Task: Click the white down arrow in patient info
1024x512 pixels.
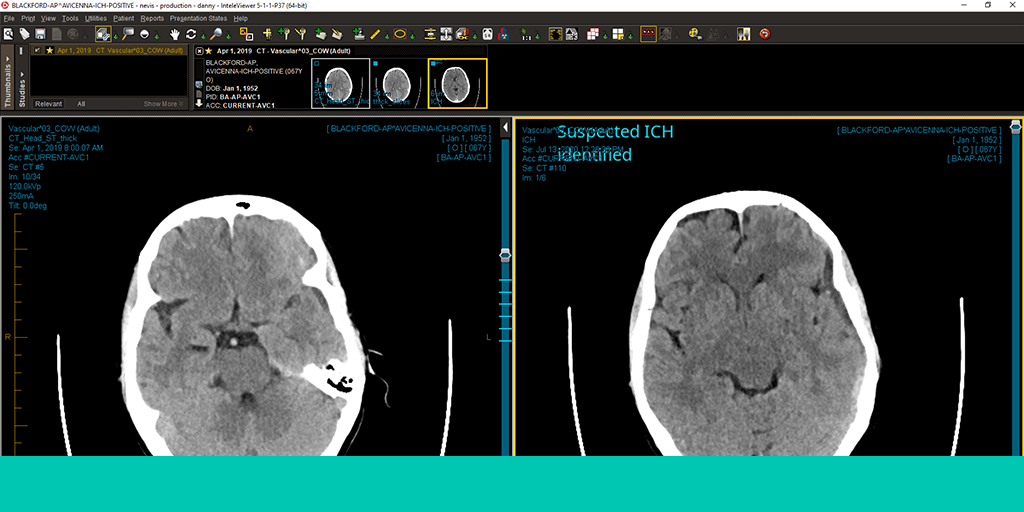Action: (x=199, y=103)
